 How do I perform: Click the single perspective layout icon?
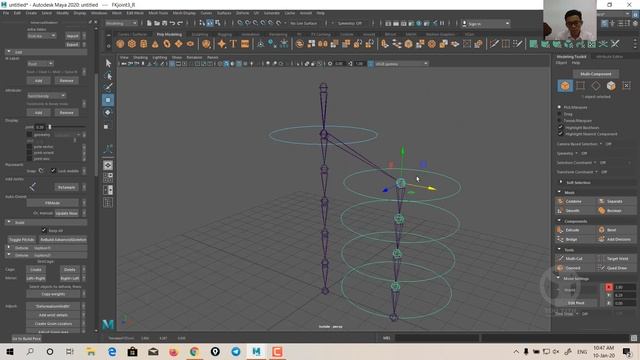click(108, 165)
